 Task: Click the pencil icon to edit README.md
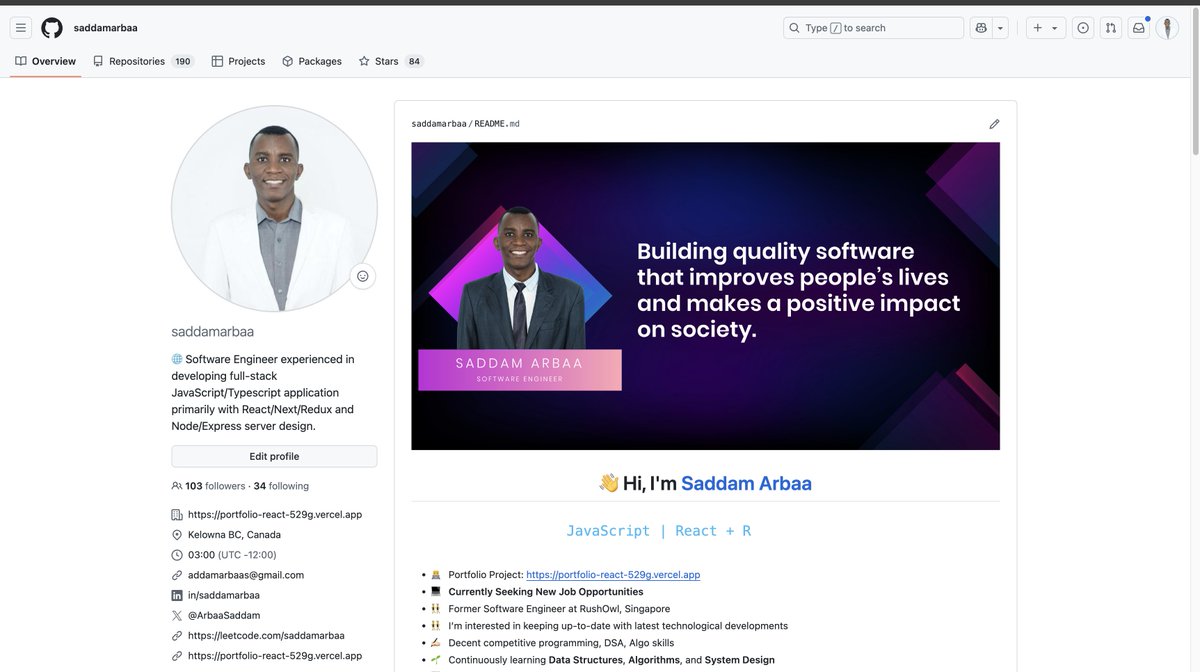[x=994, y=123]
